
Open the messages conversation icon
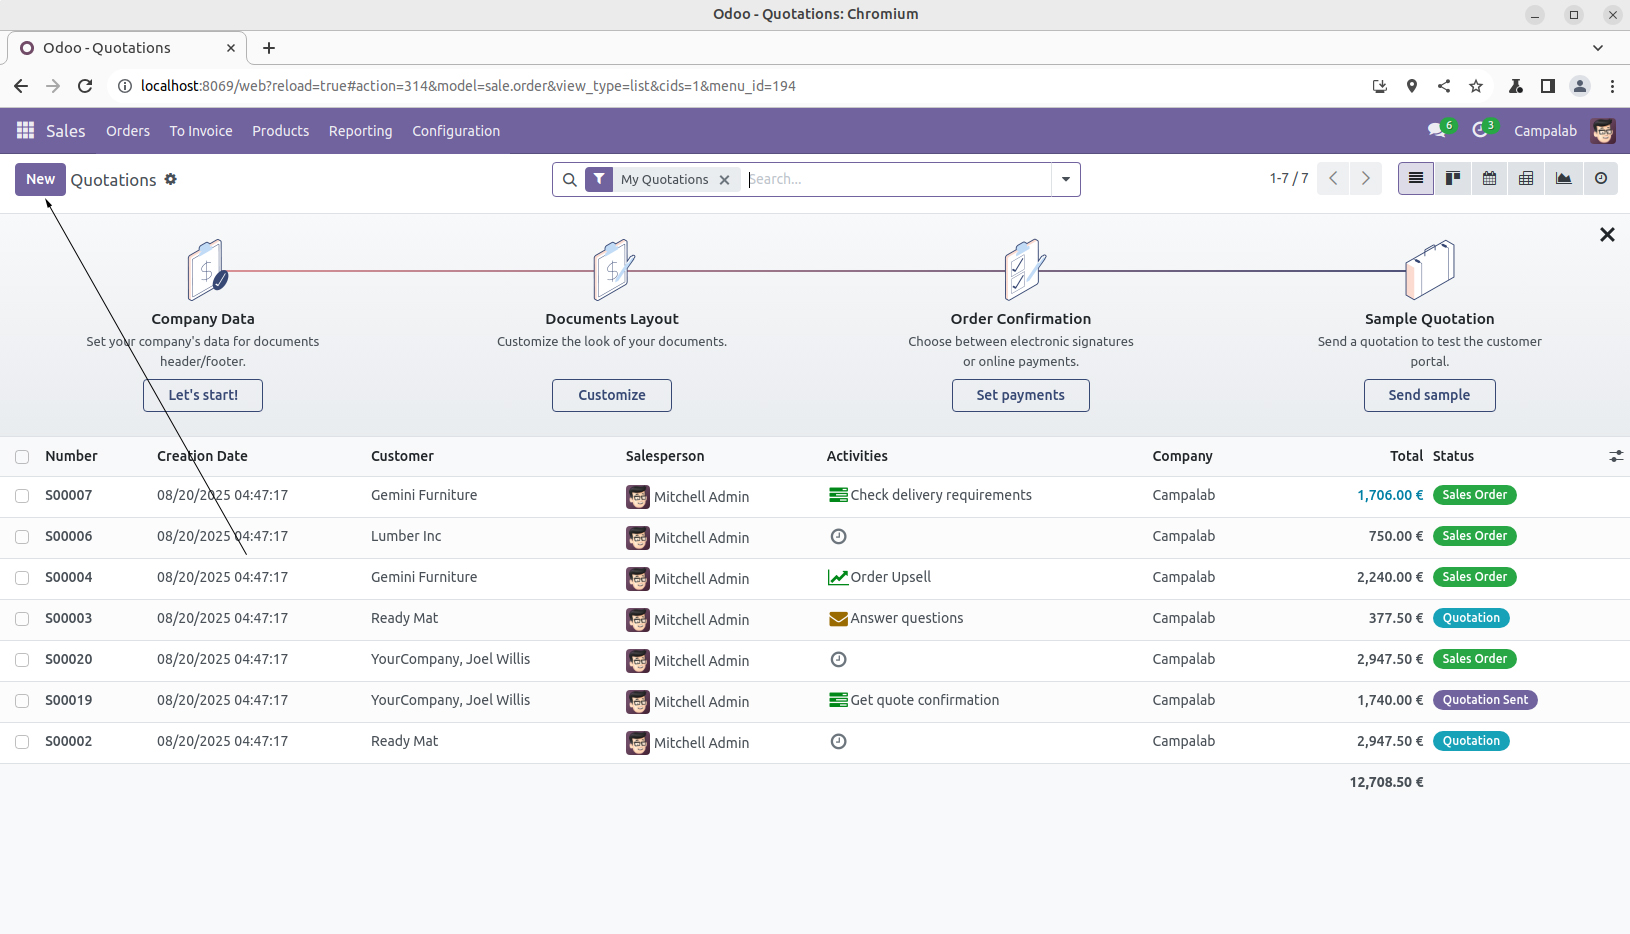(x=1436, y=130)
